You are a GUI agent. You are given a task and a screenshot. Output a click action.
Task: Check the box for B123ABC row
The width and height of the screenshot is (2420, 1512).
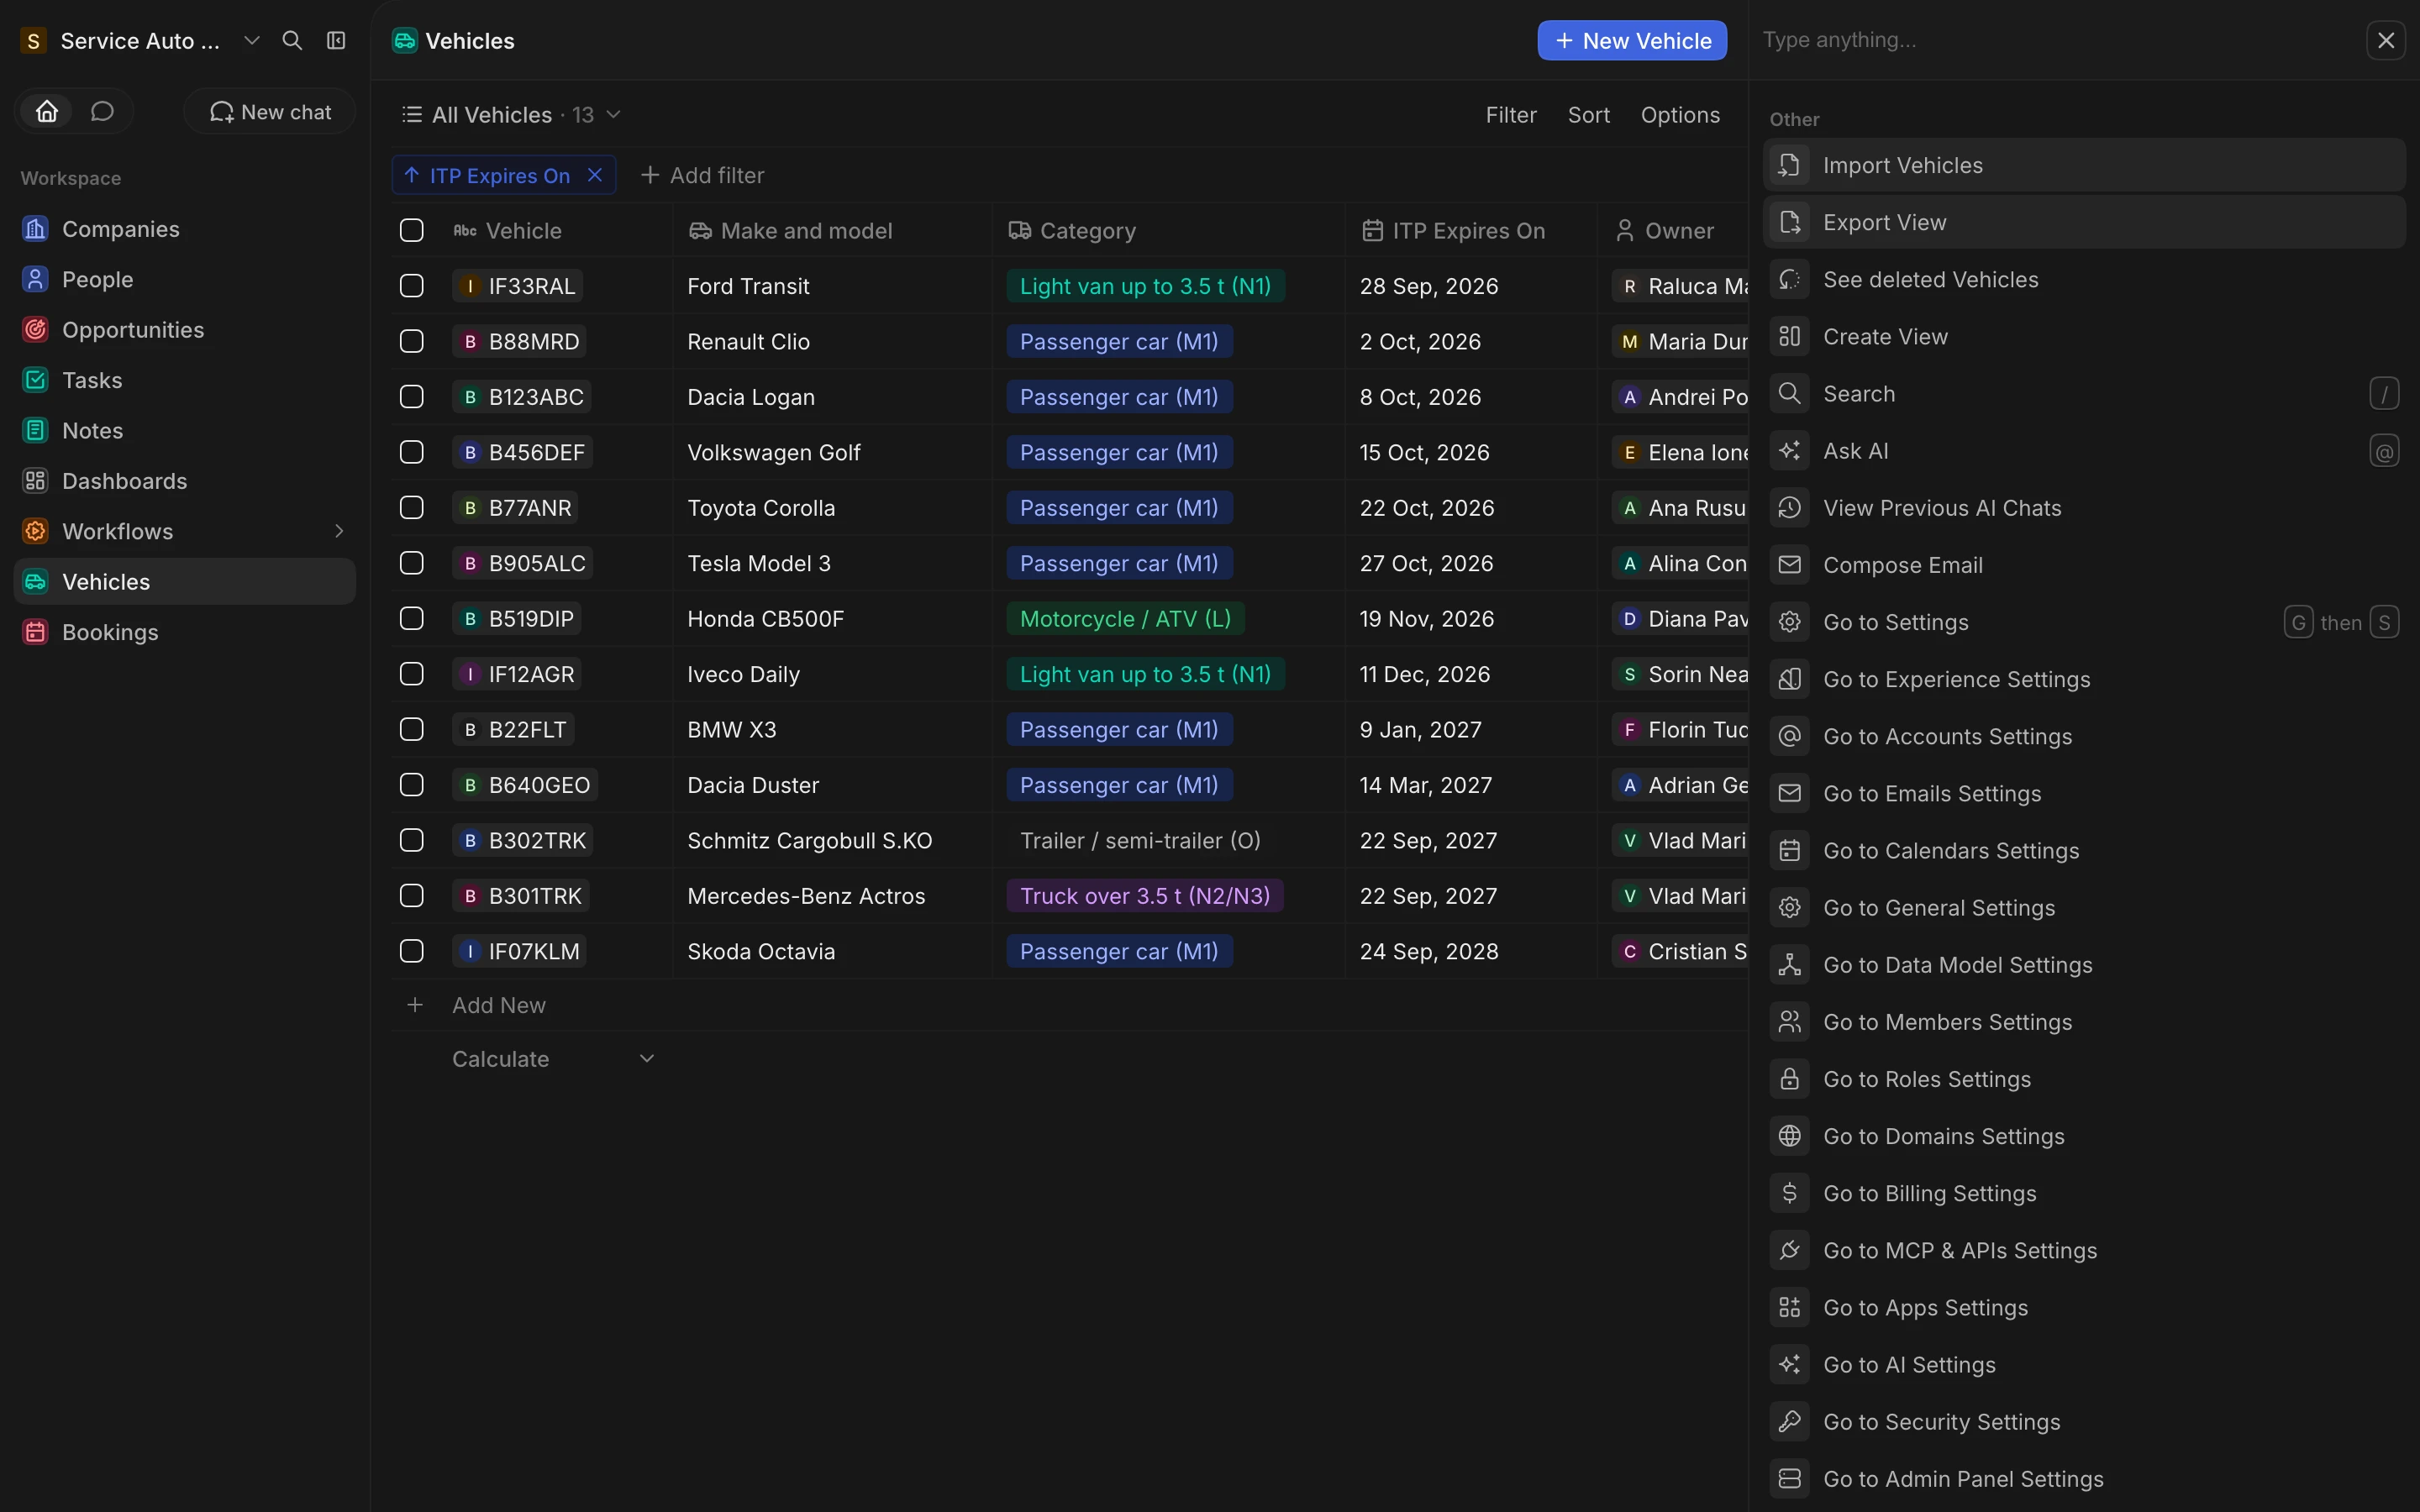(x=412, y=397)
